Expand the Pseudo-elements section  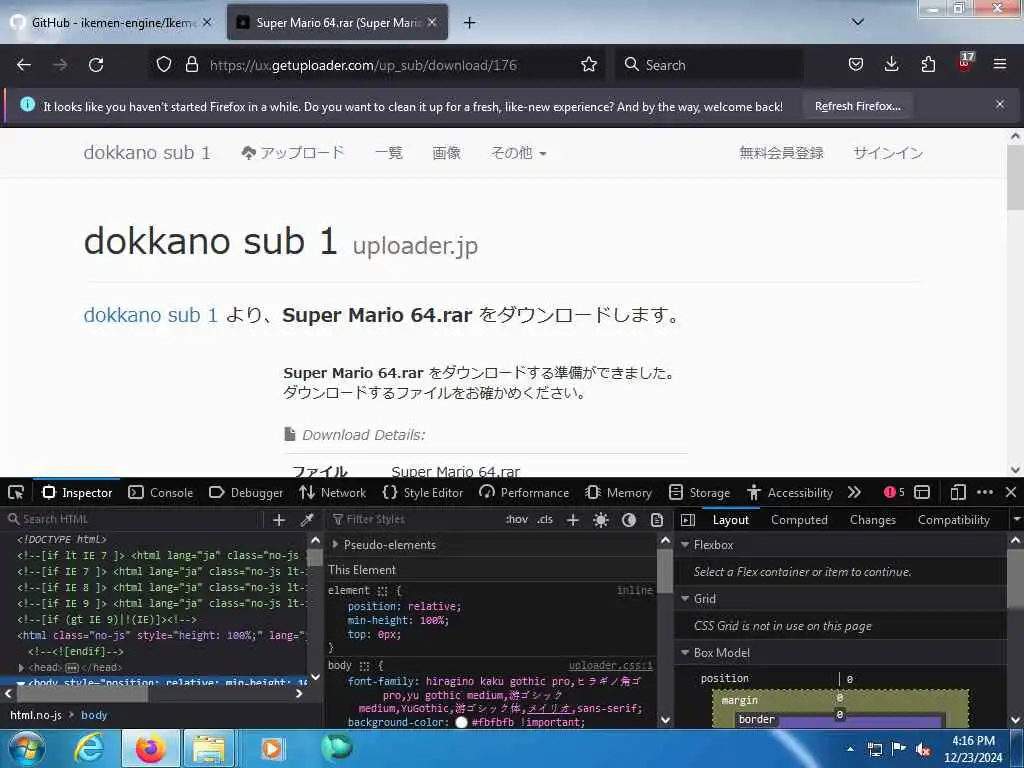tap(336, 545)
